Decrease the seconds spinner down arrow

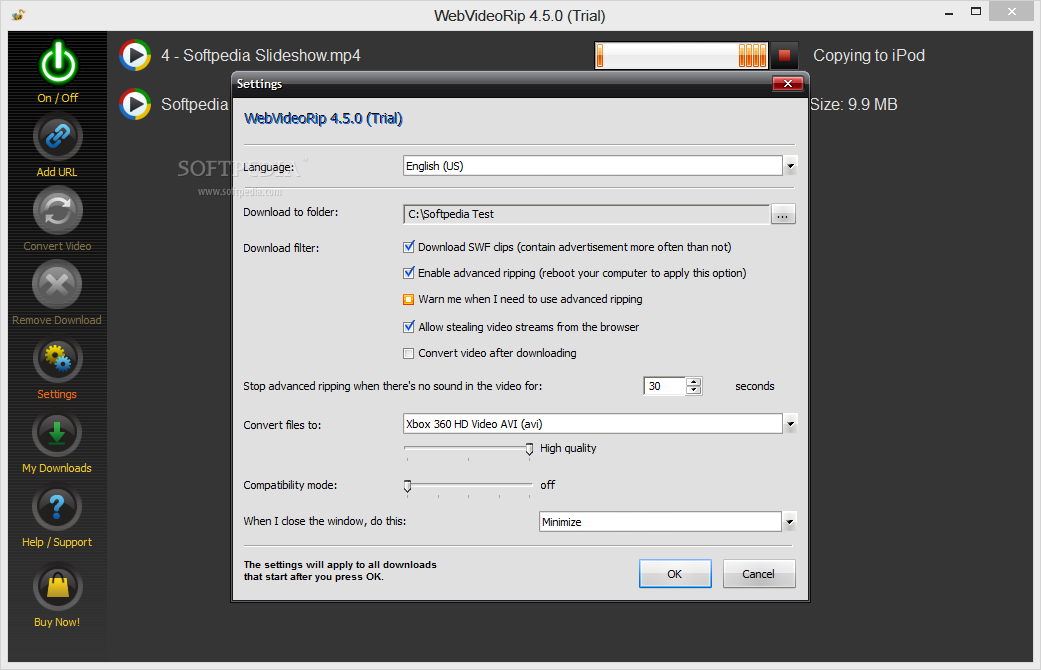[x=694, y=391]
